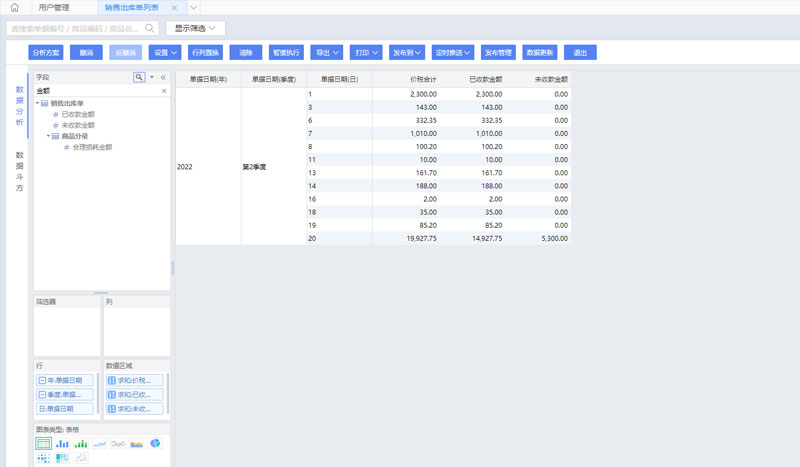800x467 pixels.
Task: Go to home via the house icon
Action: pos(14,8)
